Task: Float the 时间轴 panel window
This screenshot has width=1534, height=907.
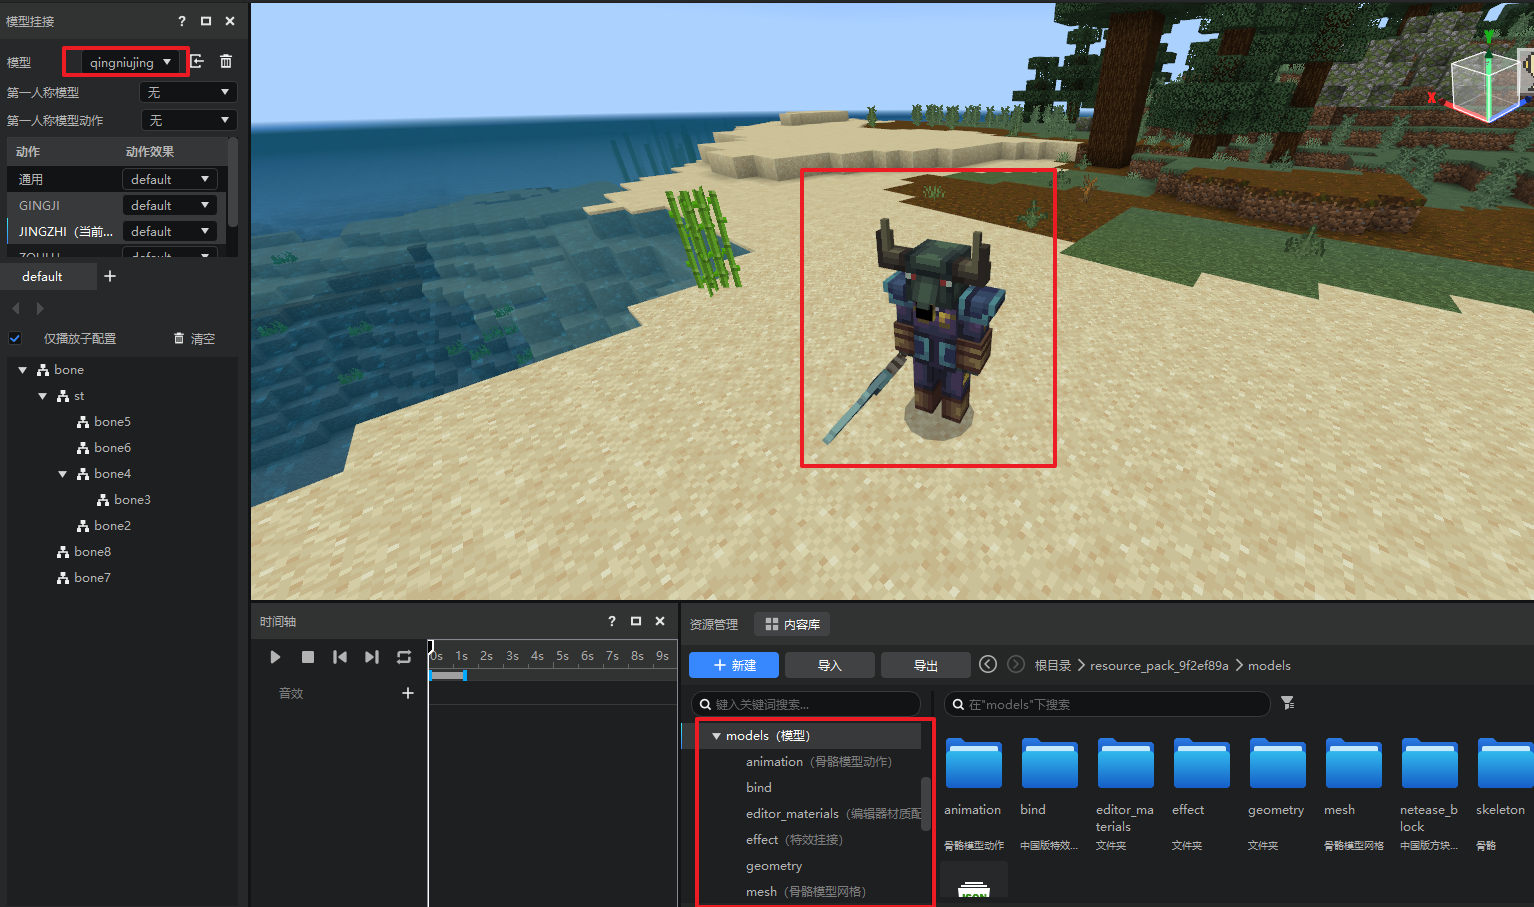Action: point(636,621)
